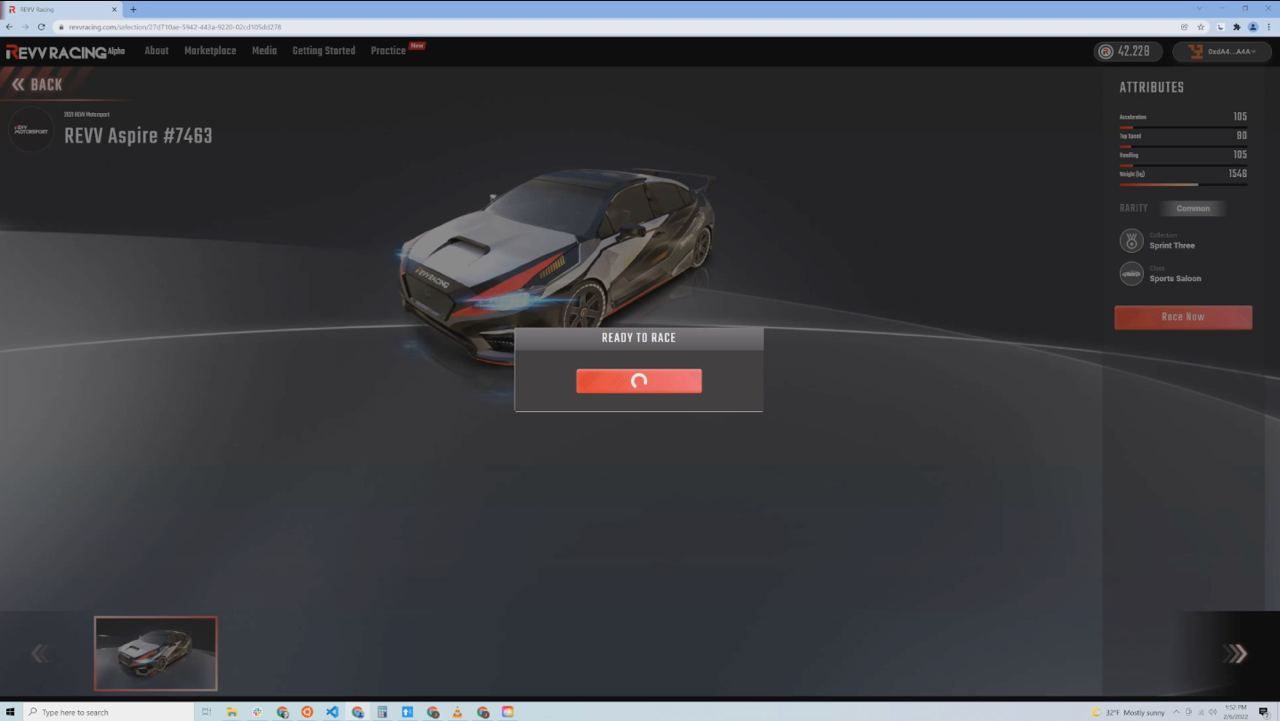
Task: Open the Windows Start menu
Action: click(10, 712)
